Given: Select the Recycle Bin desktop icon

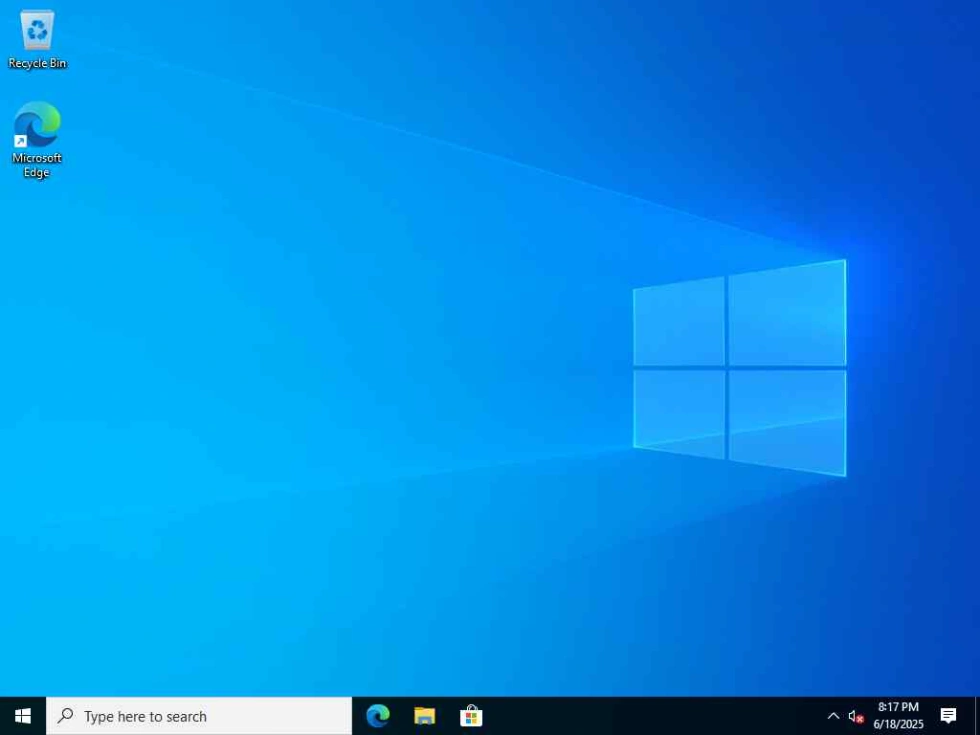Looking at the screenshot, I should (x=37, y=39).
